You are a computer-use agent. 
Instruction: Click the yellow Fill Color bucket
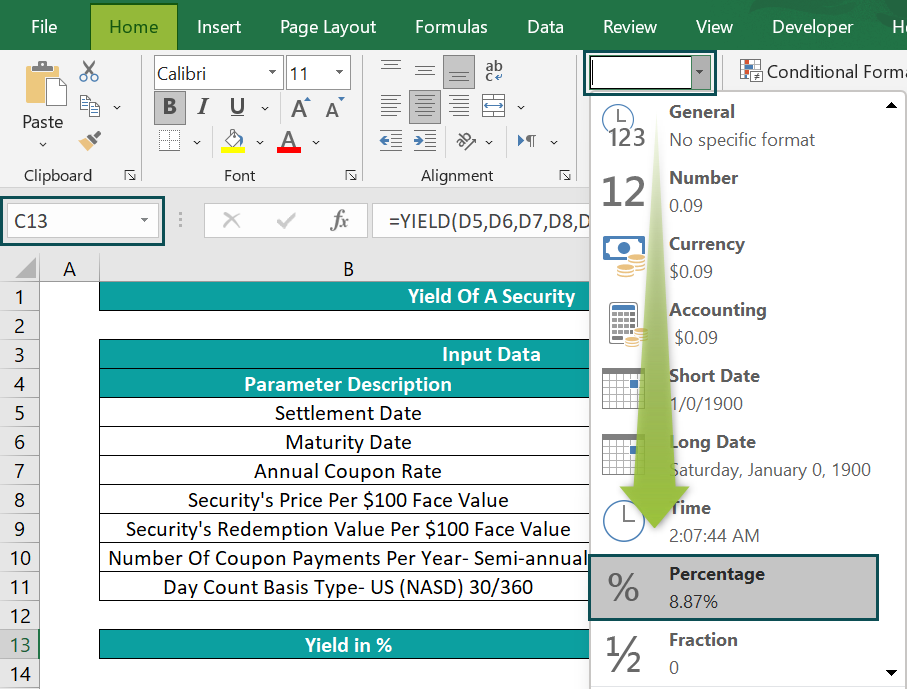coord(233,139)
